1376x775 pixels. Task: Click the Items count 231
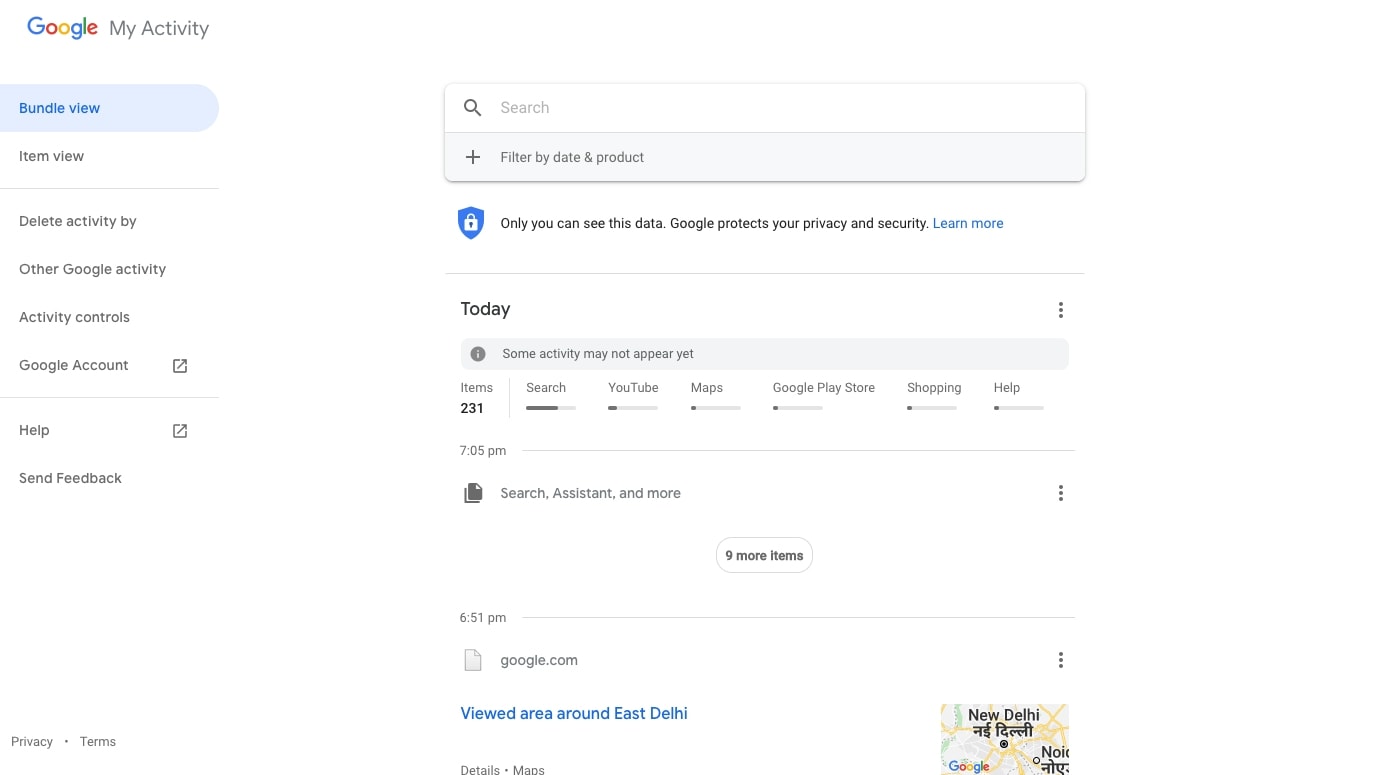[x=472, y=408]
